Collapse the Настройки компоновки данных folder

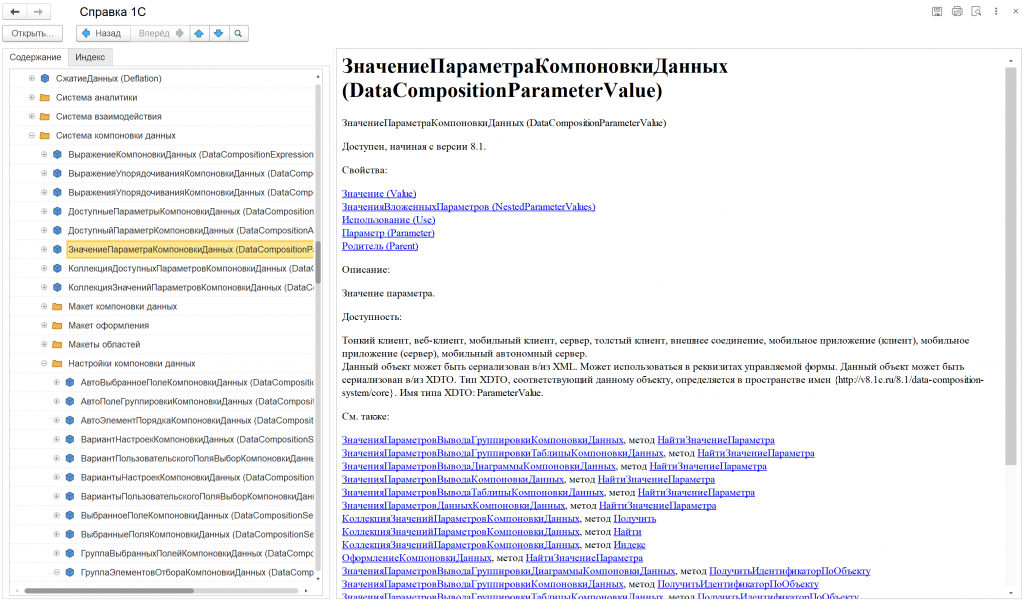point(44,363)
